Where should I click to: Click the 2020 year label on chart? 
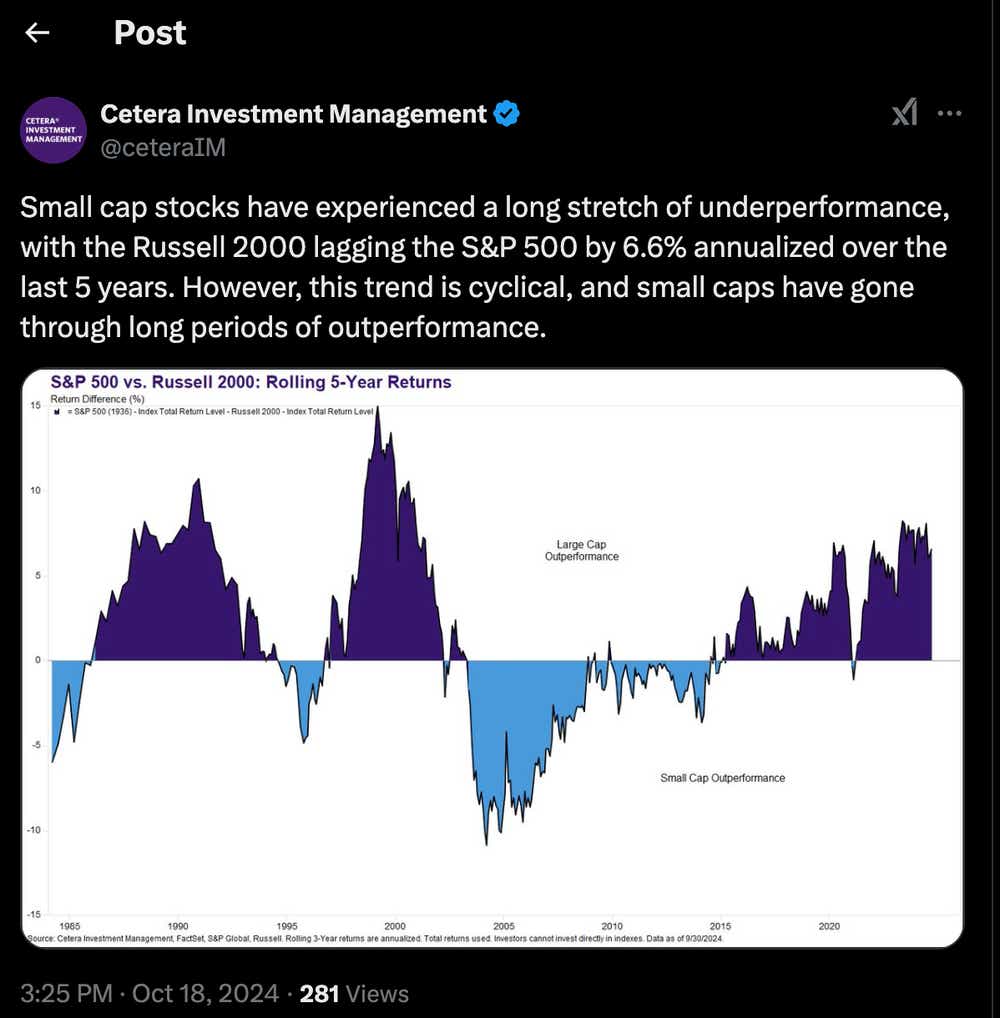click(x=828, y=926)
